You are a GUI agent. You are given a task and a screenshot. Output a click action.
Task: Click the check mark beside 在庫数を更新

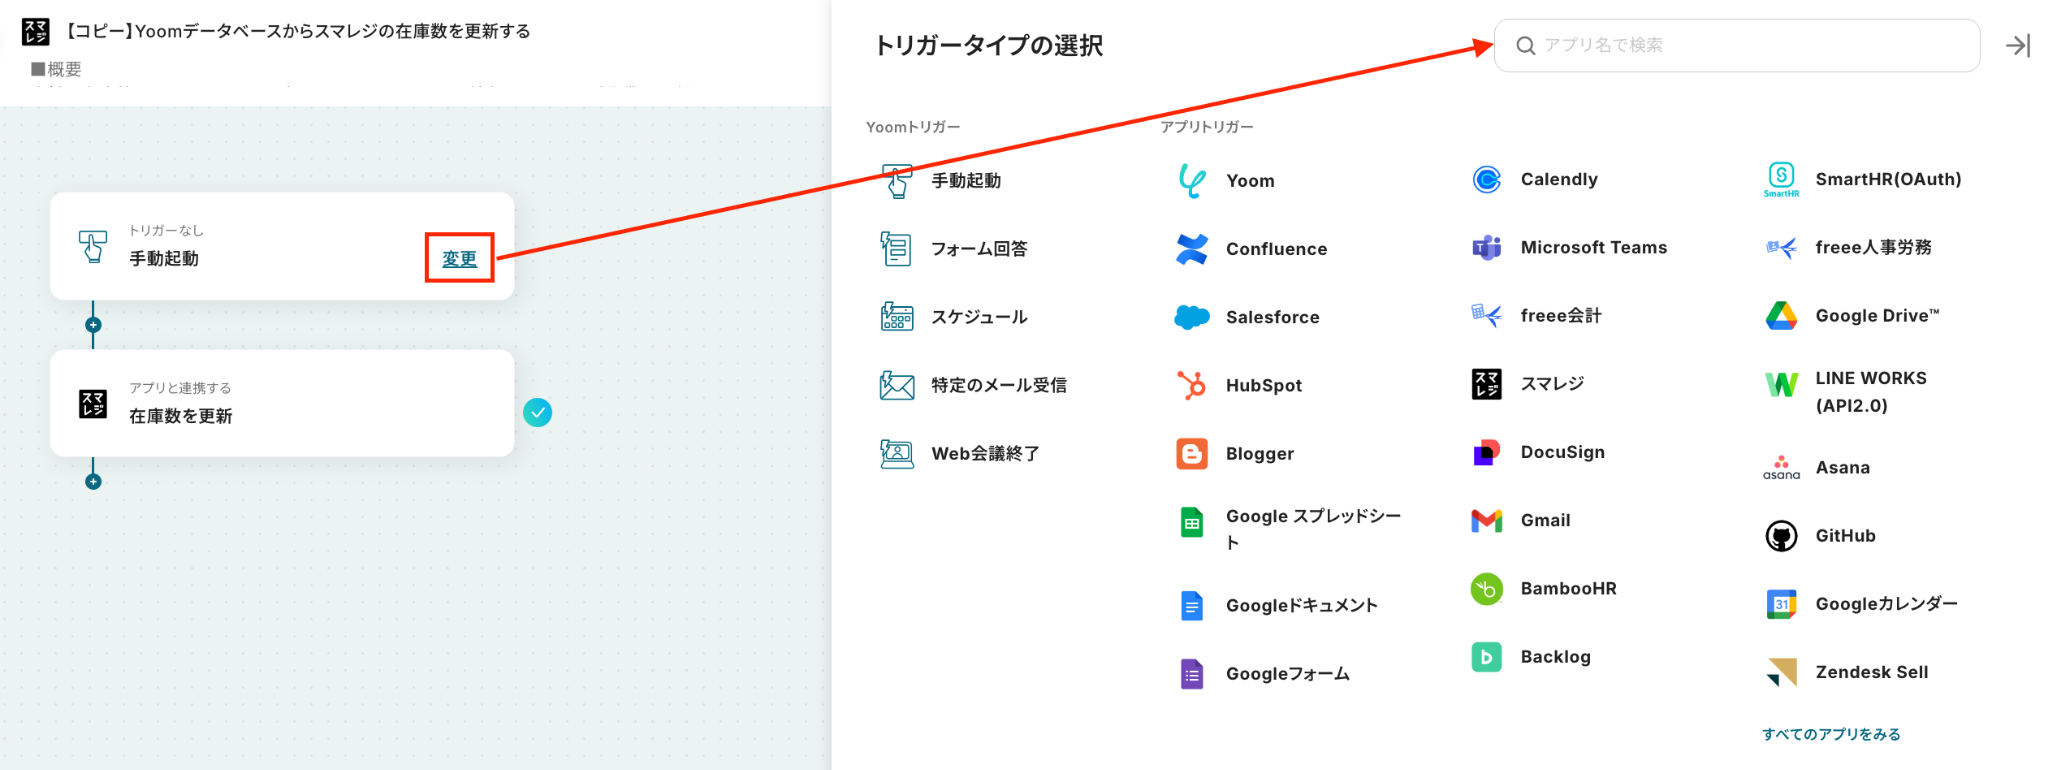click(538, 412)
